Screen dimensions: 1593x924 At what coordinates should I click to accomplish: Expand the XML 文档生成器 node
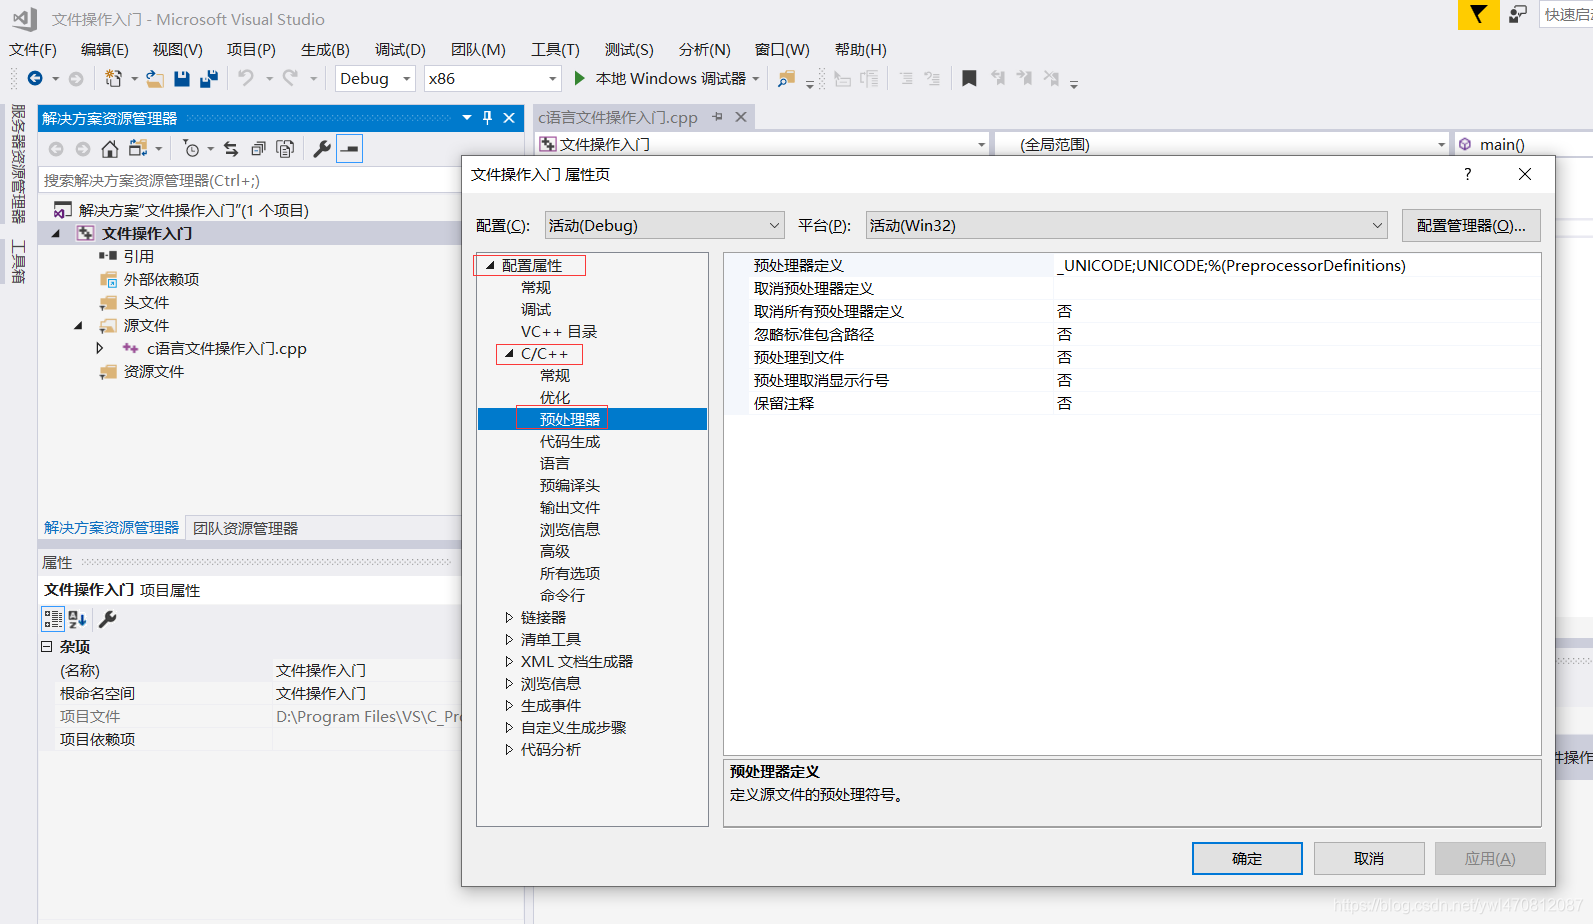pyautogui.click(x=509, y=661)
